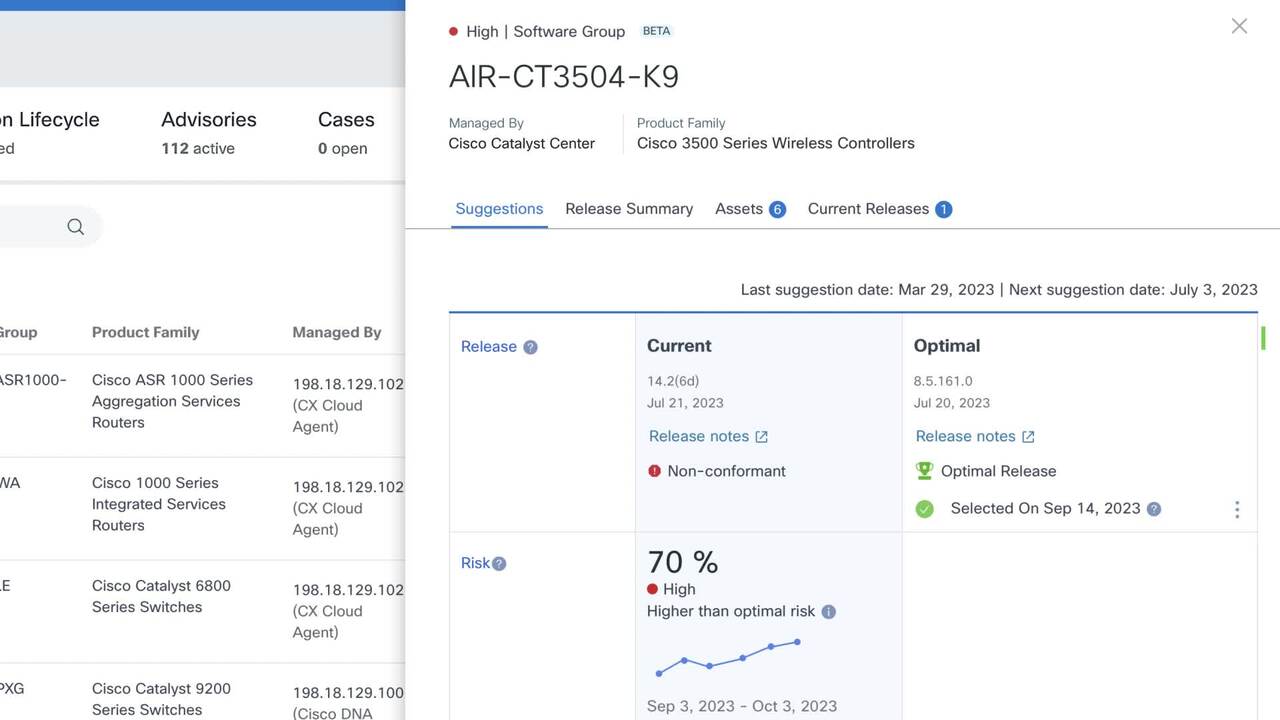Switch to the Suggestions tab
This screenshot has width=1280, height=720.
click(499, 208)
